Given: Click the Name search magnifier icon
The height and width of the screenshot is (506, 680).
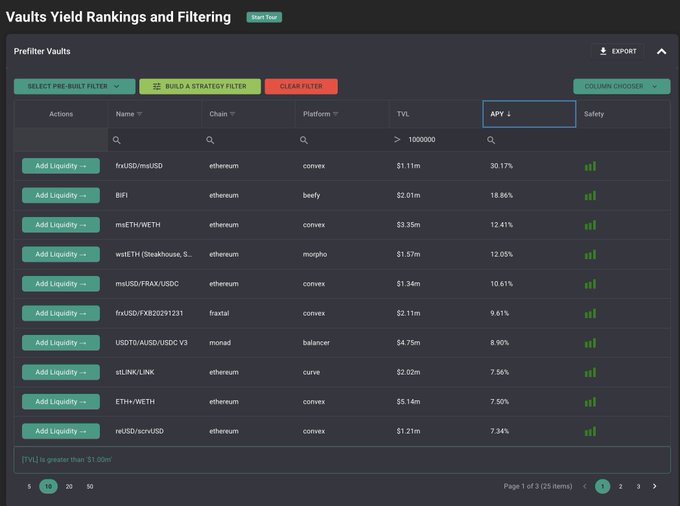Looking at the screenshot, I should pos(116,140).
